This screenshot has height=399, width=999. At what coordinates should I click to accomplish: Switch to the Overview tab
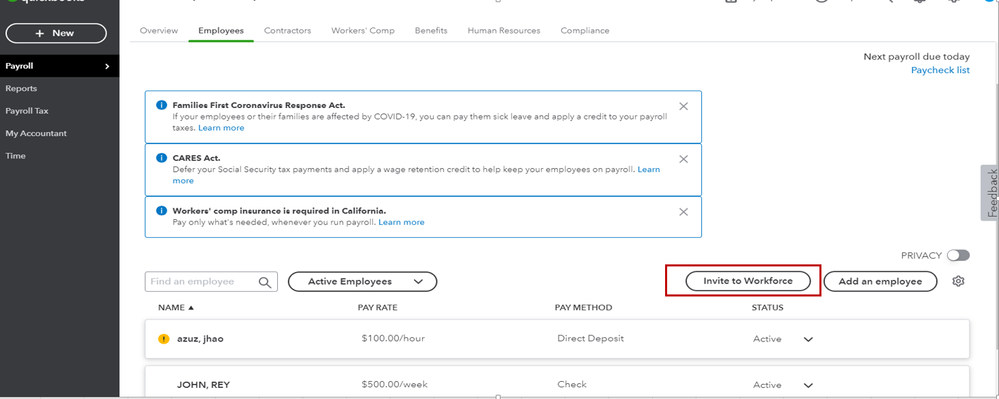point(159,31)
